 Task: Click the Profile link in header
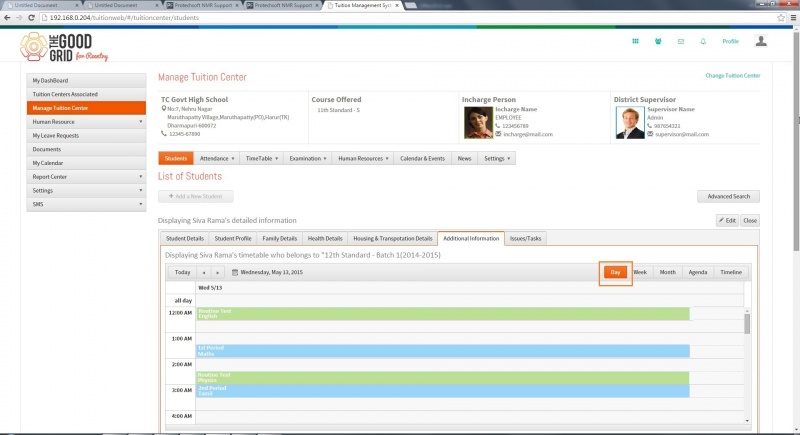[x=730, y=41]
